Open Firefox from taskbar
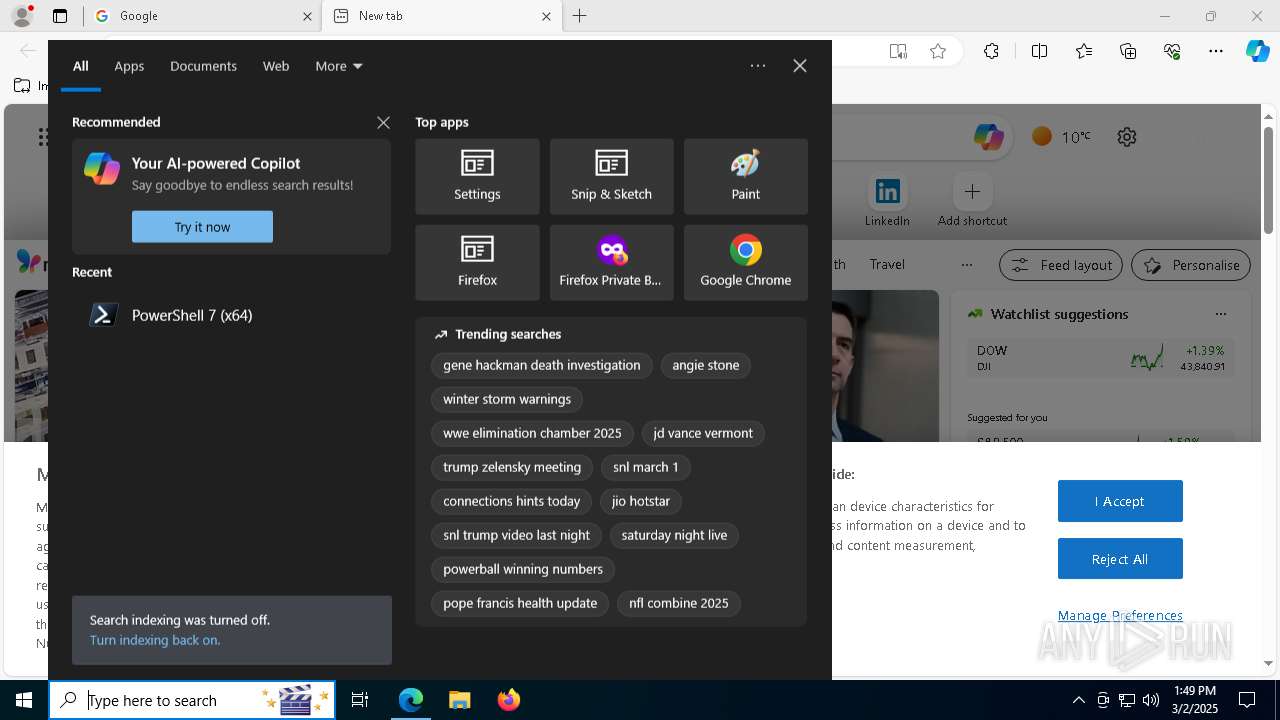Viewport: 1280px width, 720px height. pyautogui.click(x=508, y=700)
